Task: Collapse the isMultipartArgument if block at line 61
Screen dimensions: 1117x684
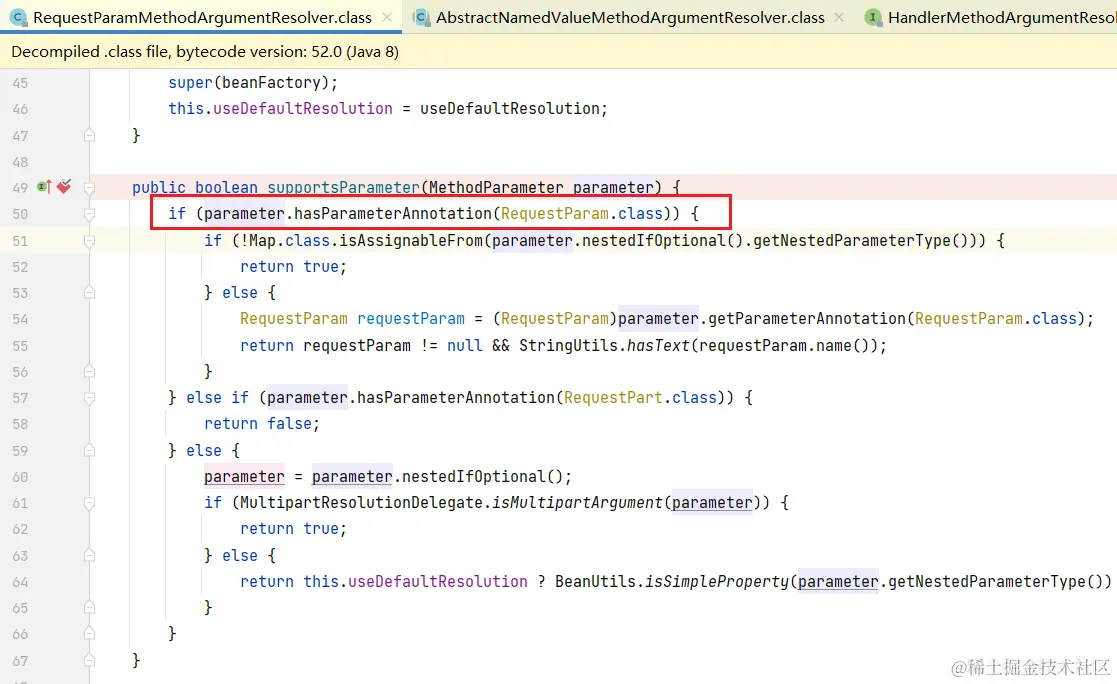Action: click(x=89, y=503)
